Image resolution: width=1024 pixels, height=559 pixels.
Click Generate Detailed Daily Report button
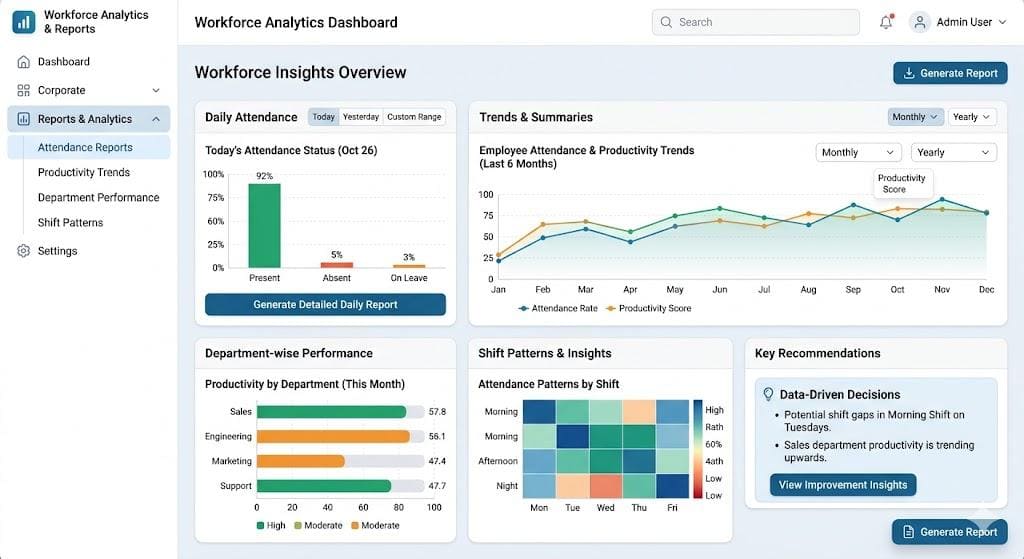[x=325, y=304]
